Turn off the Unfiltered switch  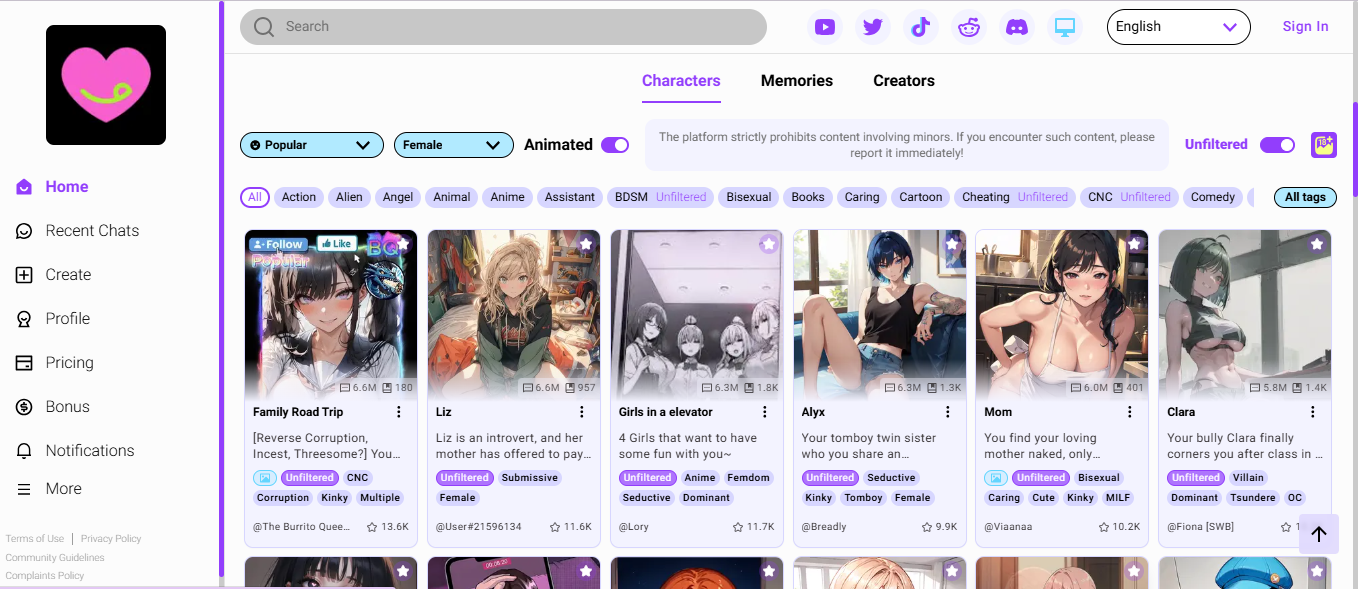point(1277,145)
